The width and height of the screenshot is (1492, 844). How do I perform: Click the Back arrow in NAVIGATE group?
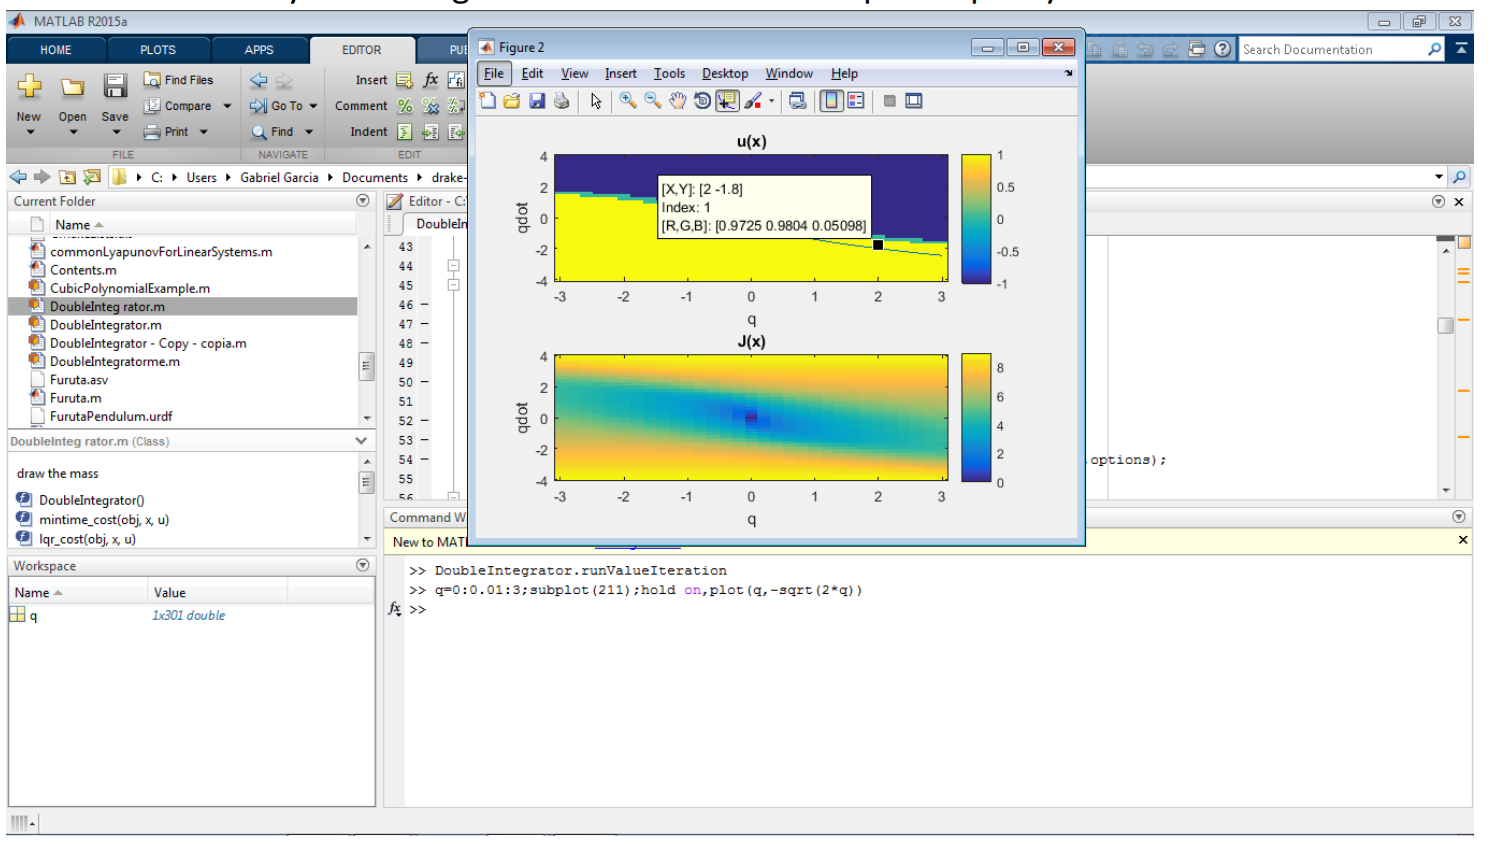259,80
